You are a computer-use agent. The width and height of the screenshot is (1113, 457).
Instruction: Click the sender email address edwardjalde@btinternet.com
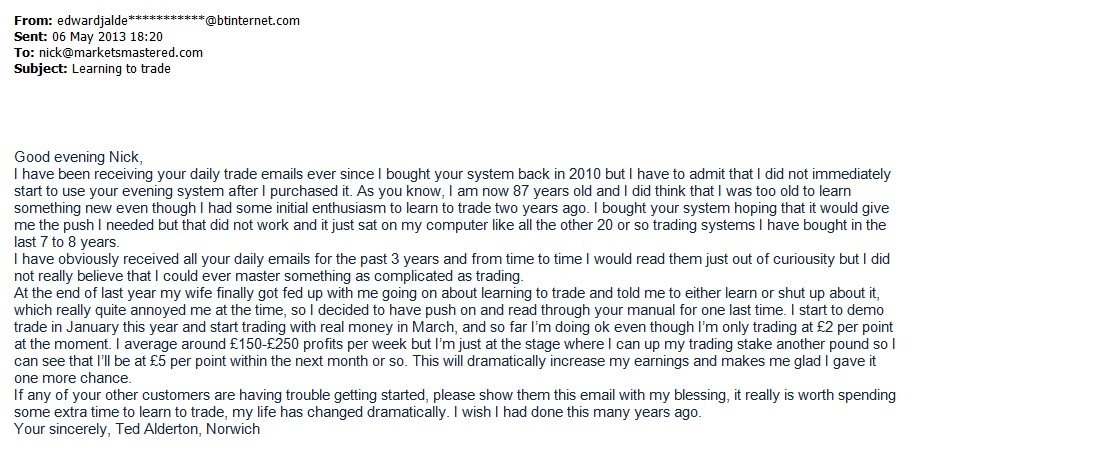point(177,21)
